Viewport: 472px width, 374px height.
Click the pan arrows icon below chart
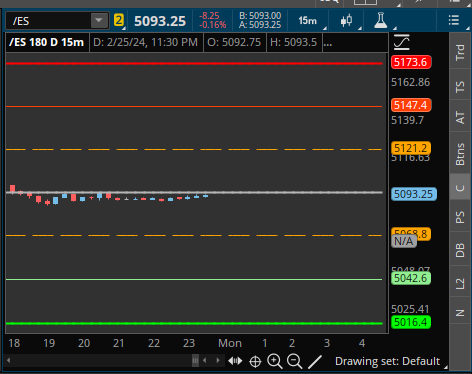235,361
